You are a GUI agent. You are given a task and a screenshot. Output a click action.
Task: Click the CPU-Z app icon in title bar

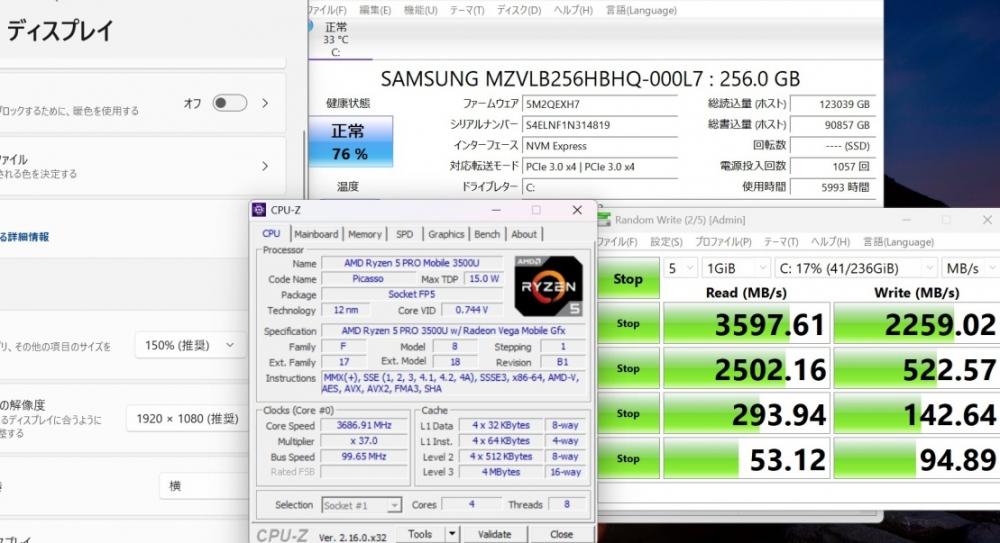(x=259, y=210)
